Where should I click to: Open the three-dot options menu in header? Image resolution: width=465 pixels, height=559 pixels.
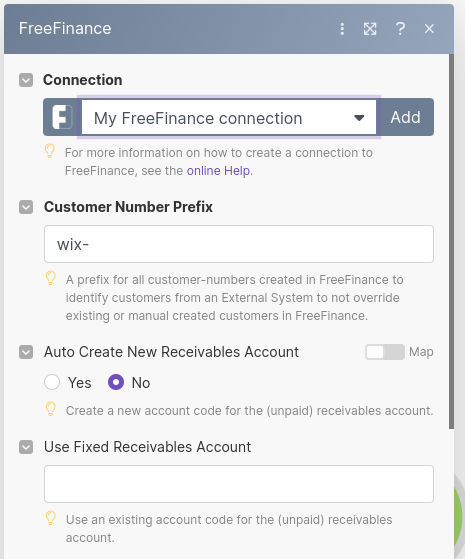(342, 29)
